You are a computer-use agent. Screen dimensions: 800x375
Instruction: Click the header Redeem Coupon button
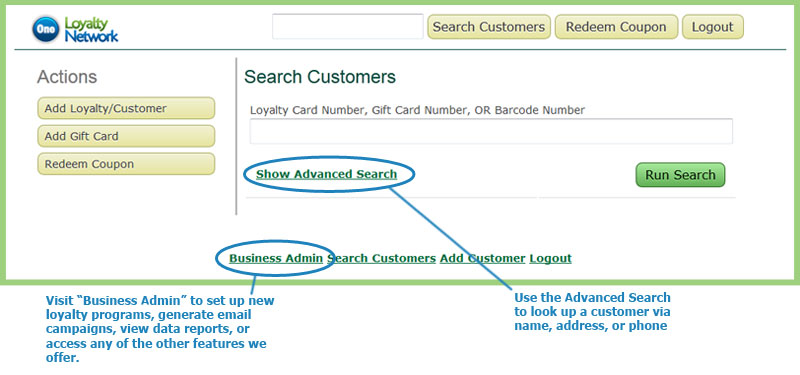pos(616,27)
